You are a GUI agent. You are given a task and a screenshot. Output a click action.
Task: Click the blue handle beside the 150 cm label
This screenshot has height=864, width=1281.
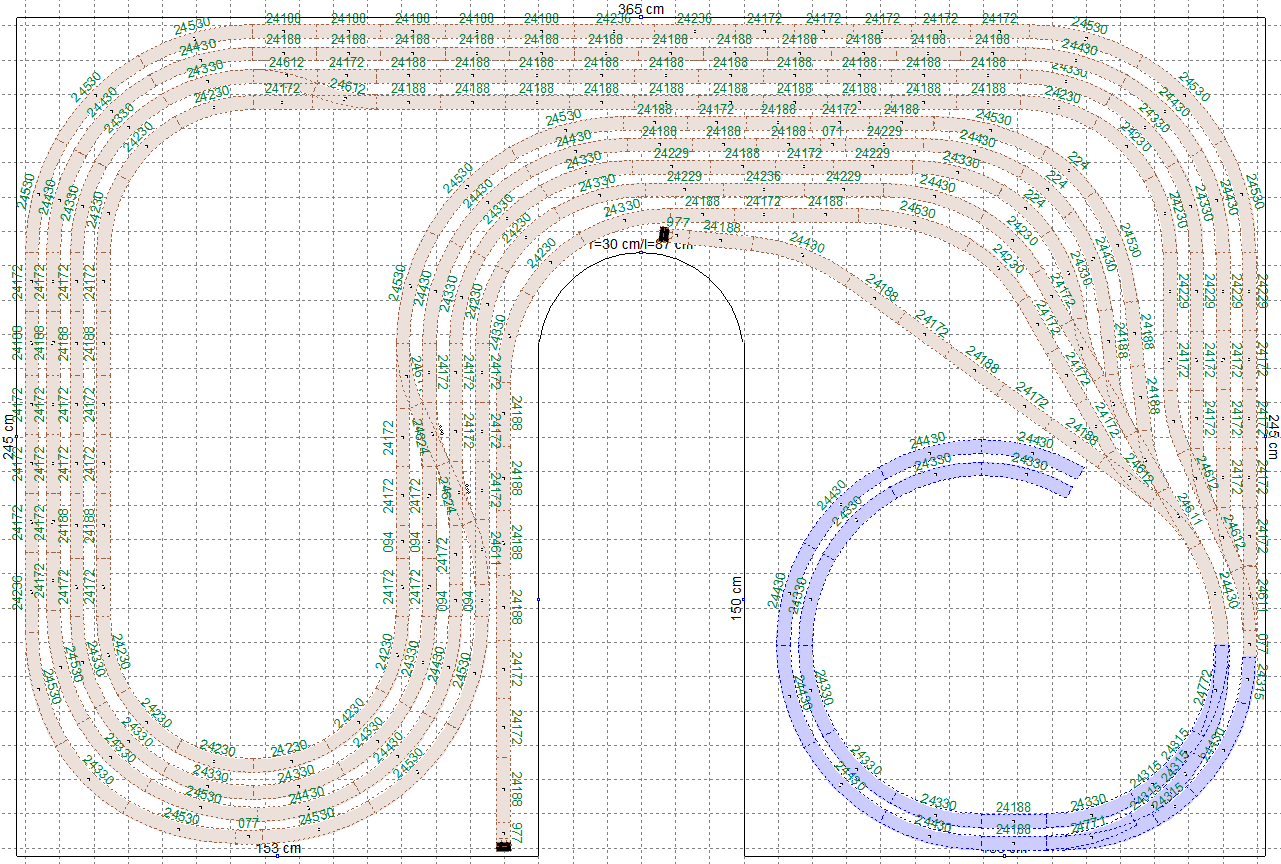pyautogui.click(x=743, y=599)
